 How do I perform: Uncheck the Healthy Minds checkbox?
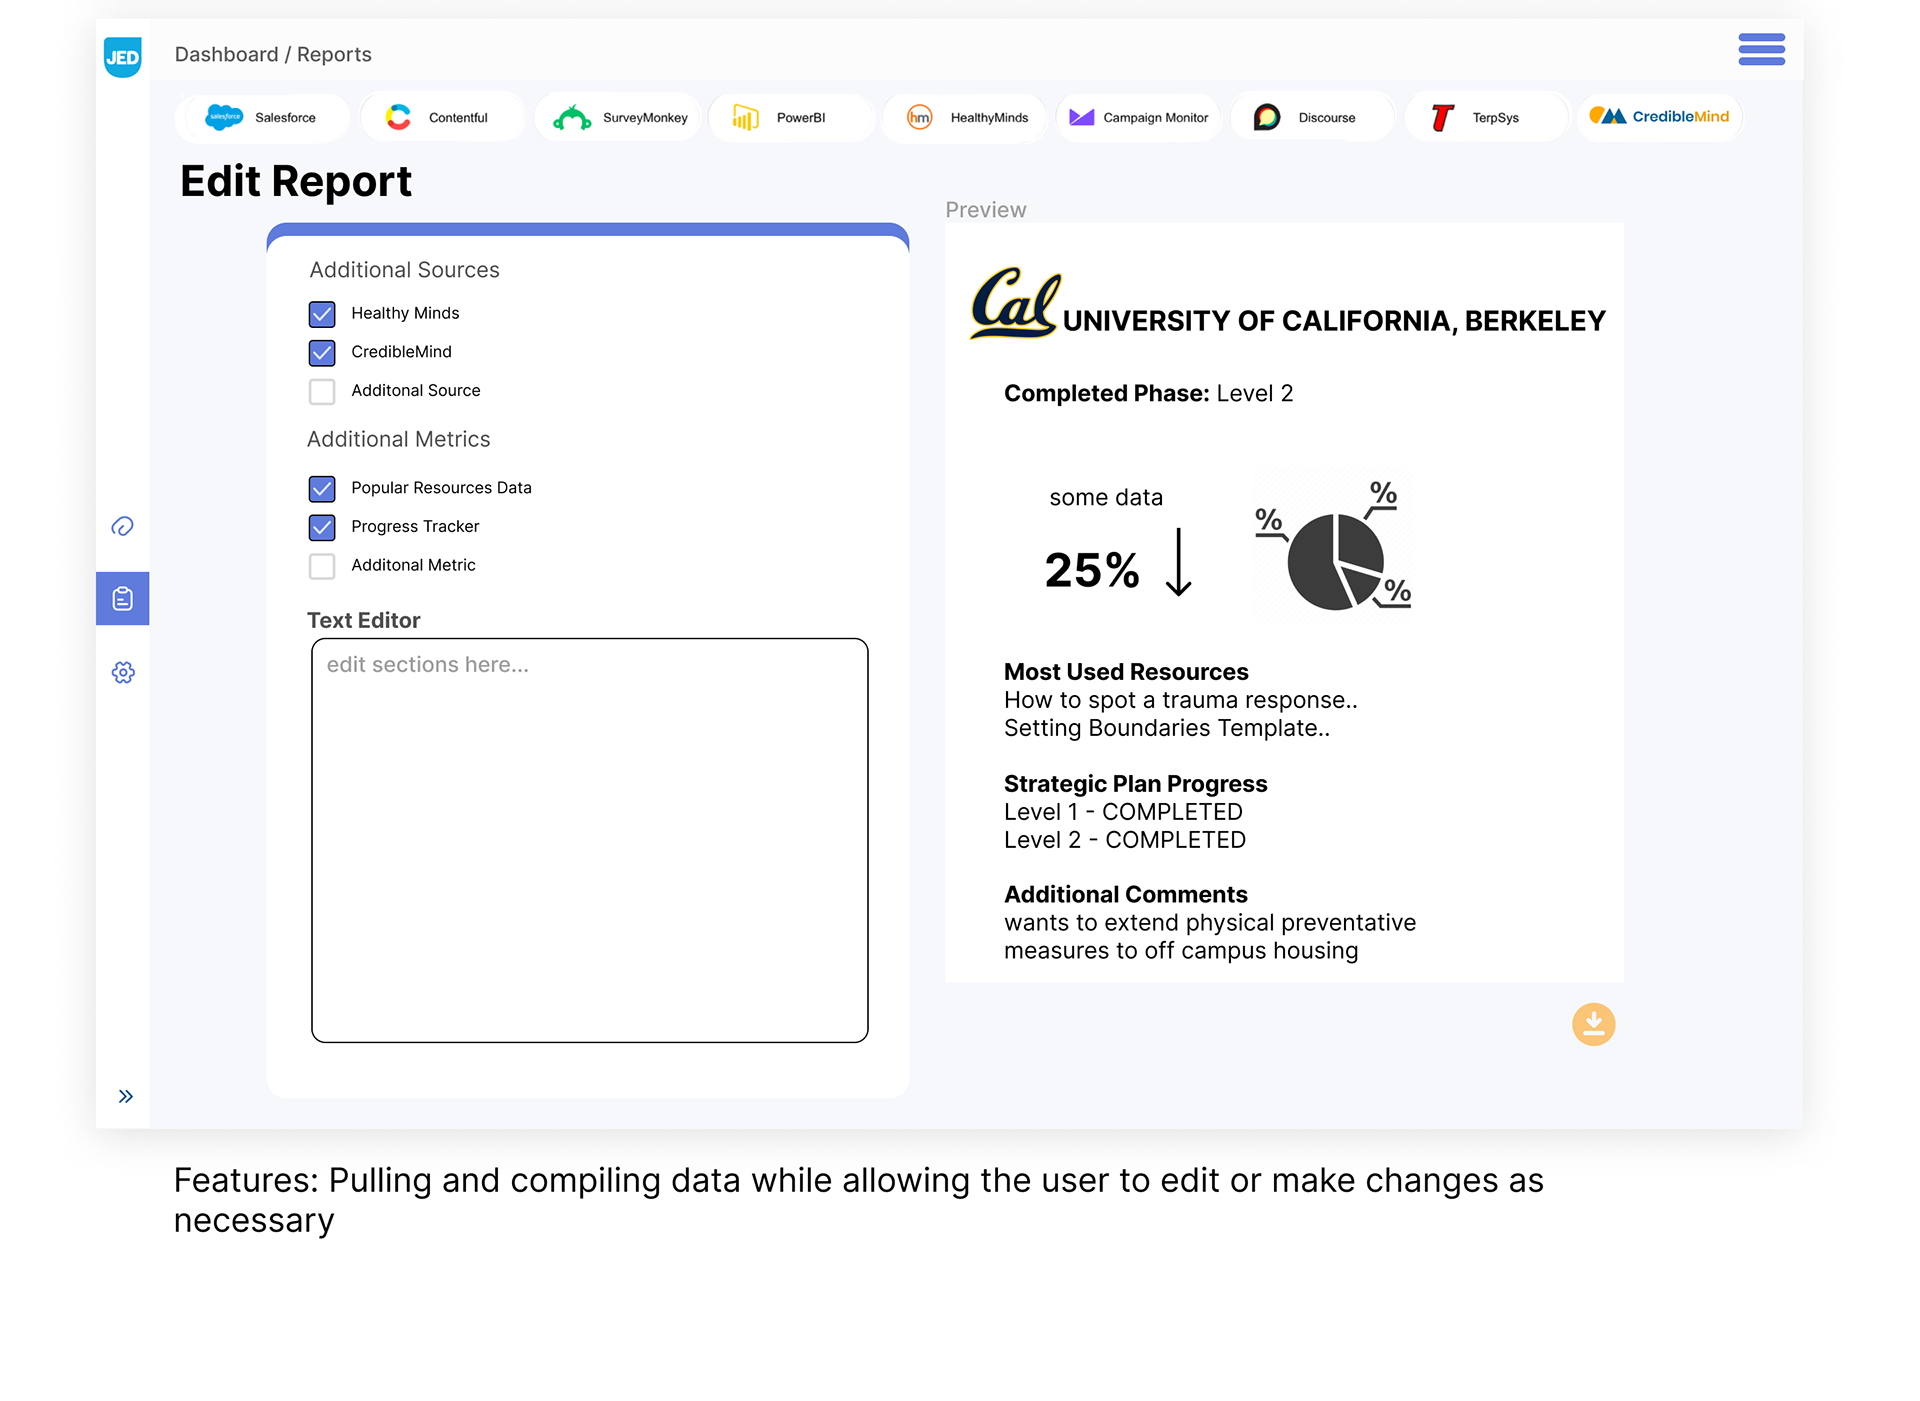322,314
